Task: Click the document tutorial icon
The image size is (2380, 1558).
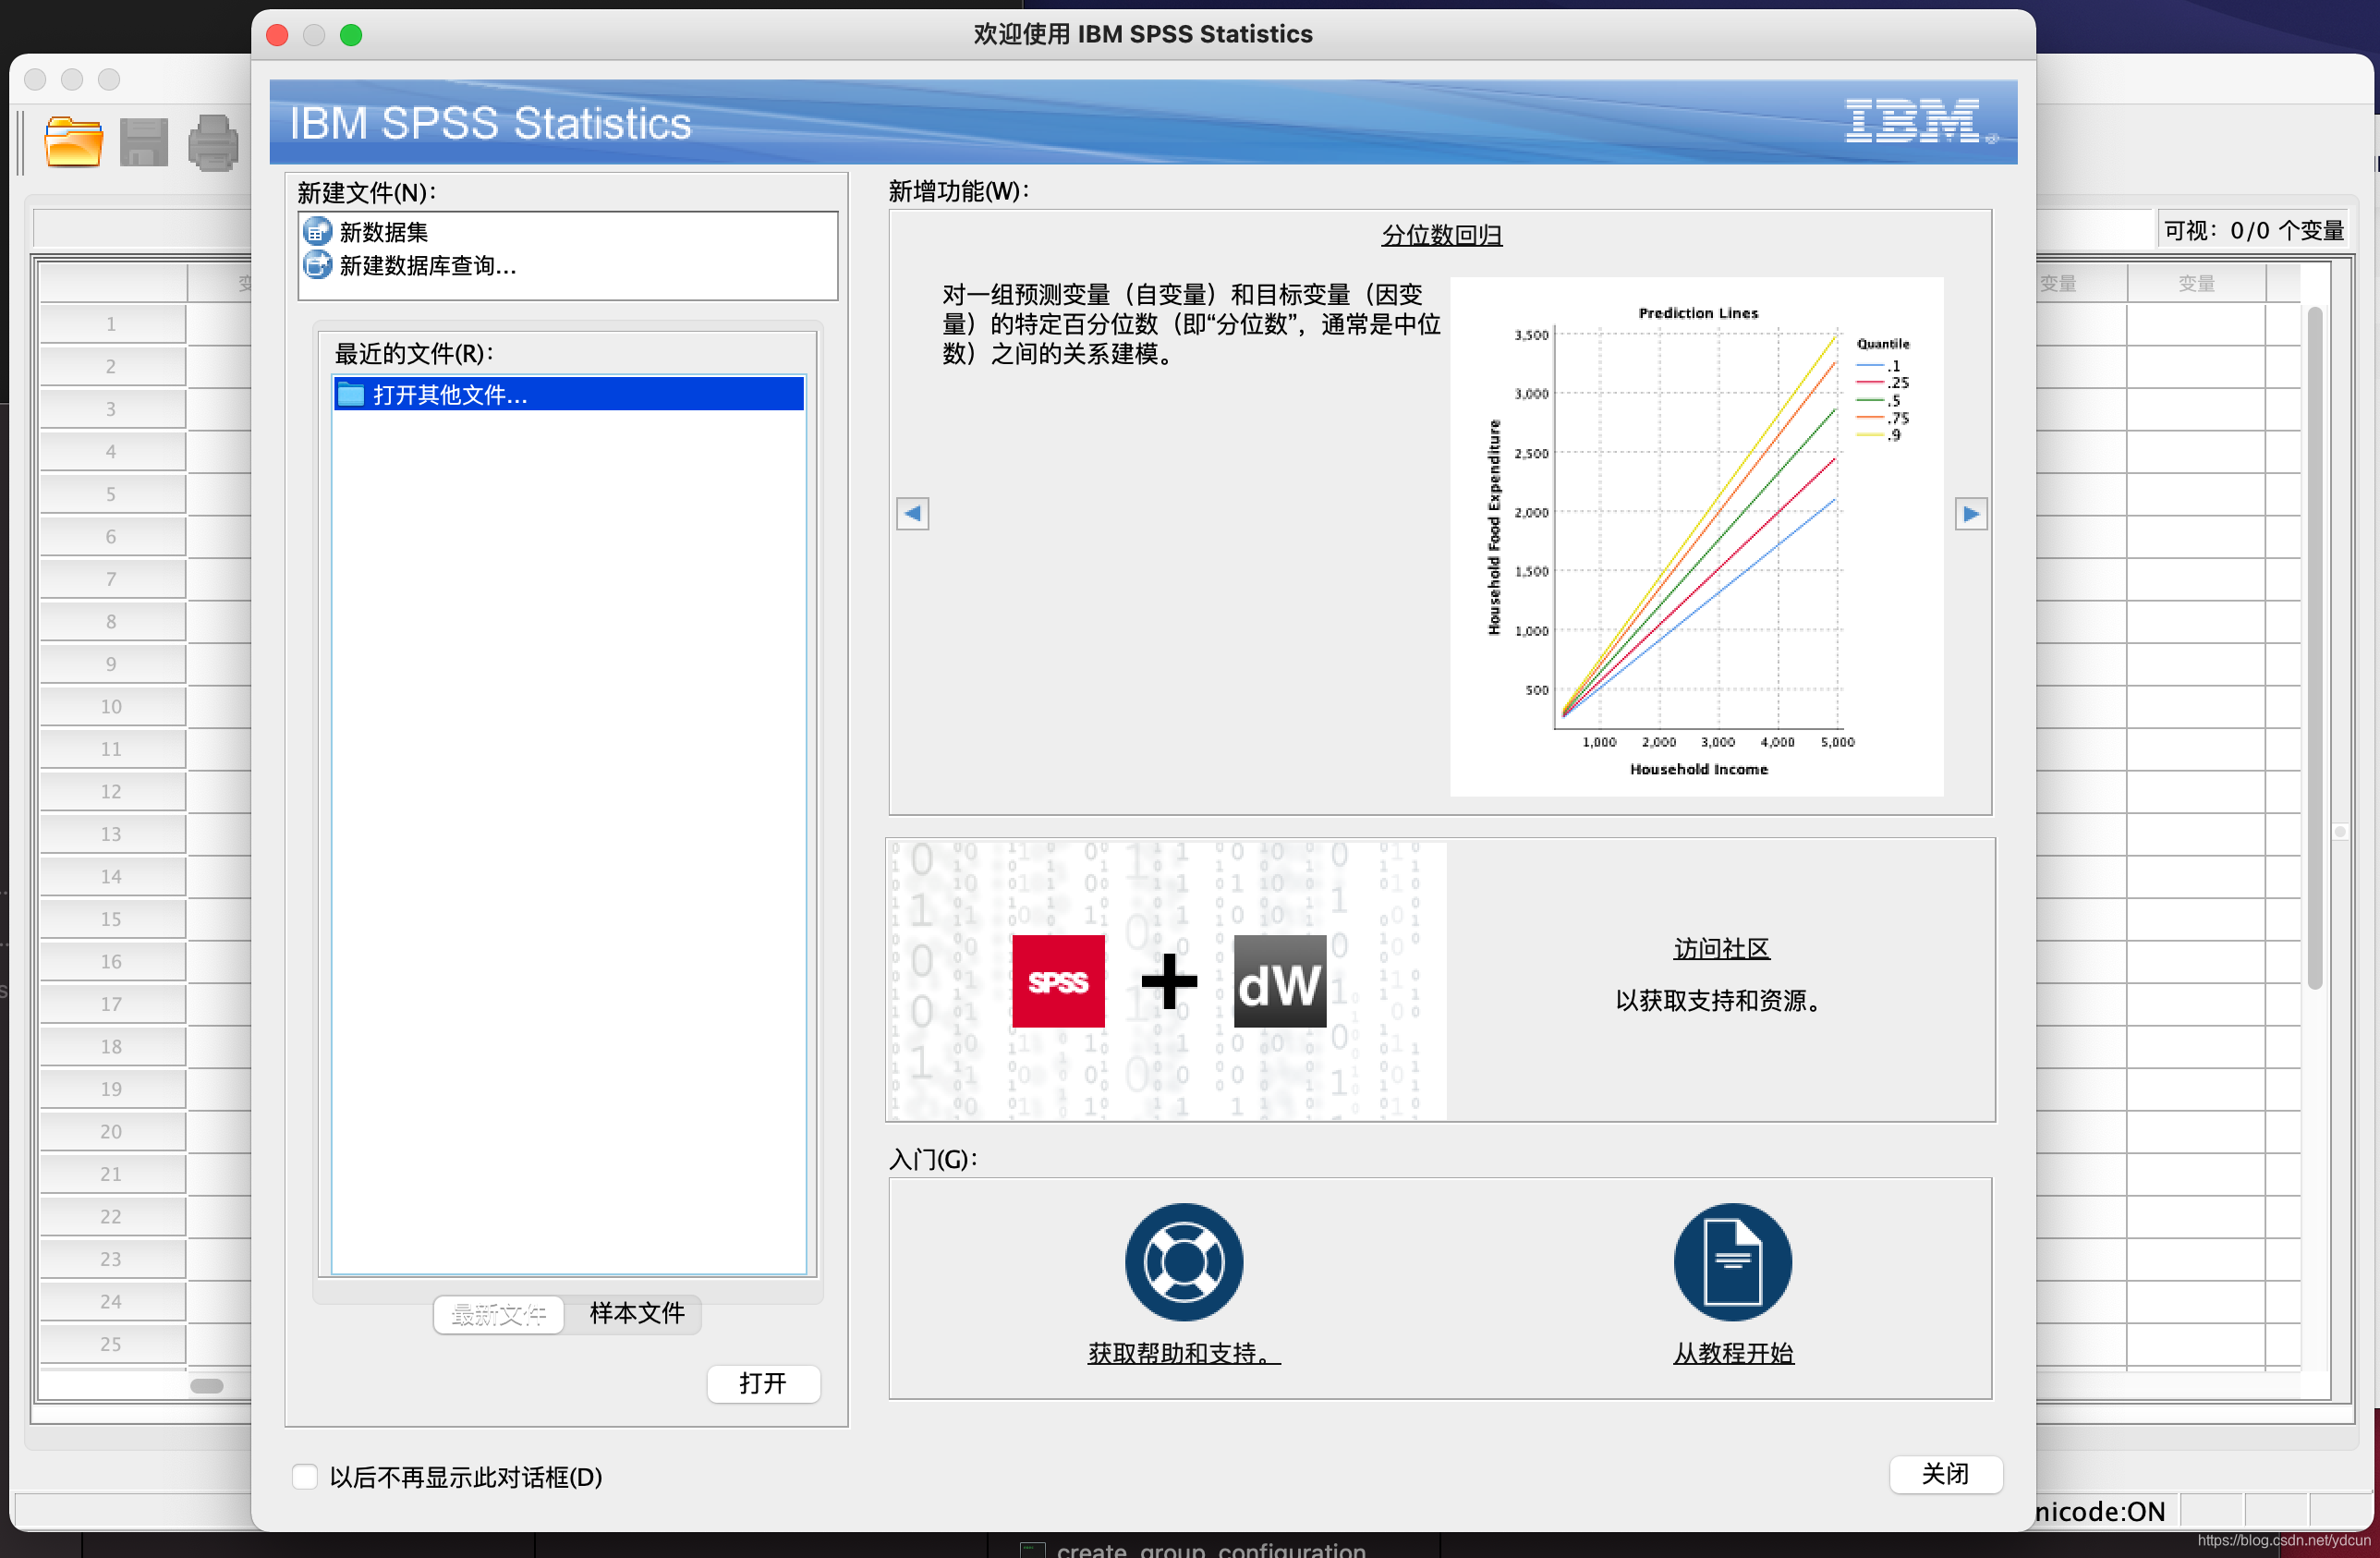Action: click(x=1732, y=1261)
